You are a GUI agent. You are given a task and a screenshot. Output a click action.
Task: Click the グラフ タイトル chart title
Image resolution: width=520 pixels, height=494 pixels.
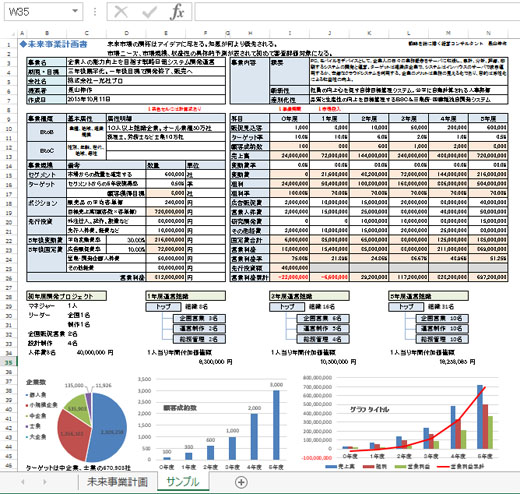tap(369, 410)
